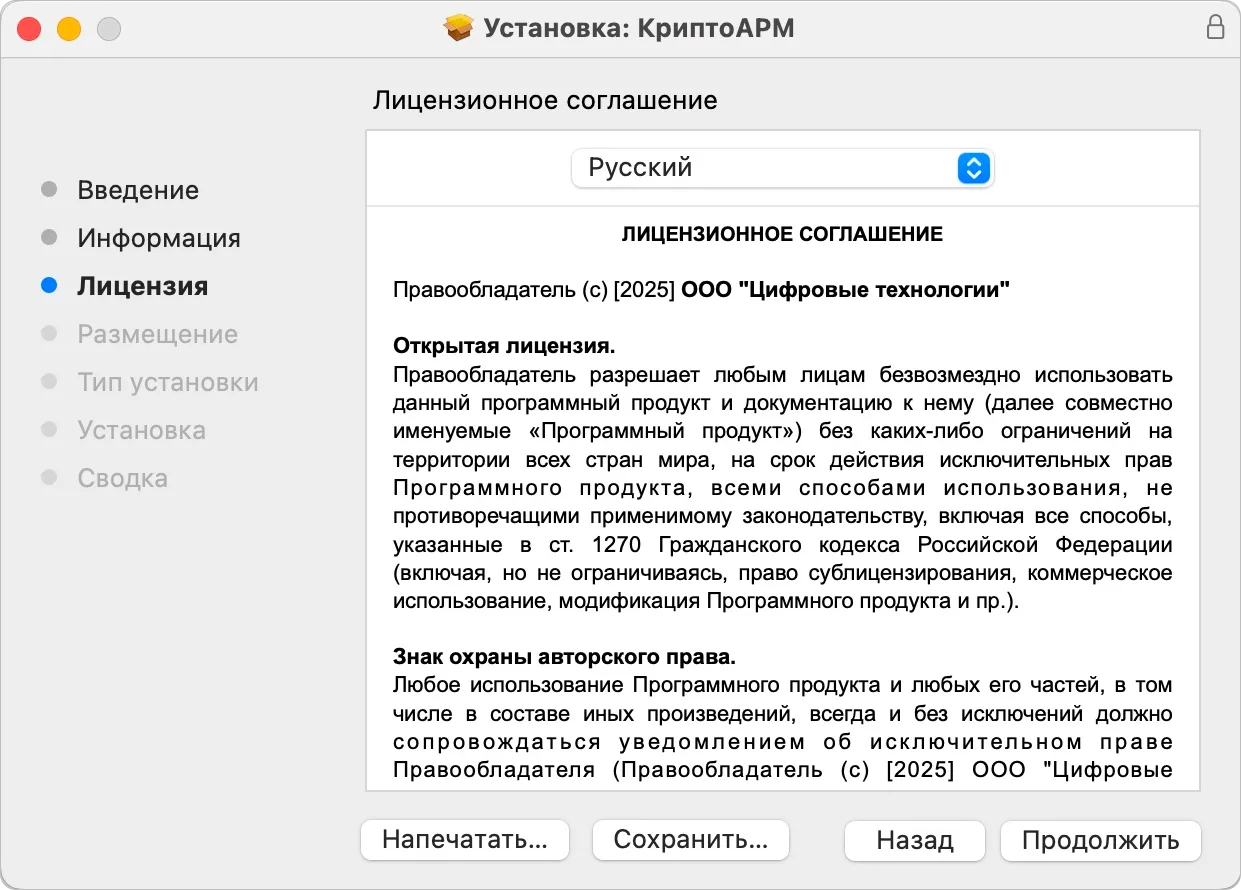Click the Продолжить button
1241x890 pixels.
(x=1100, y=841)
